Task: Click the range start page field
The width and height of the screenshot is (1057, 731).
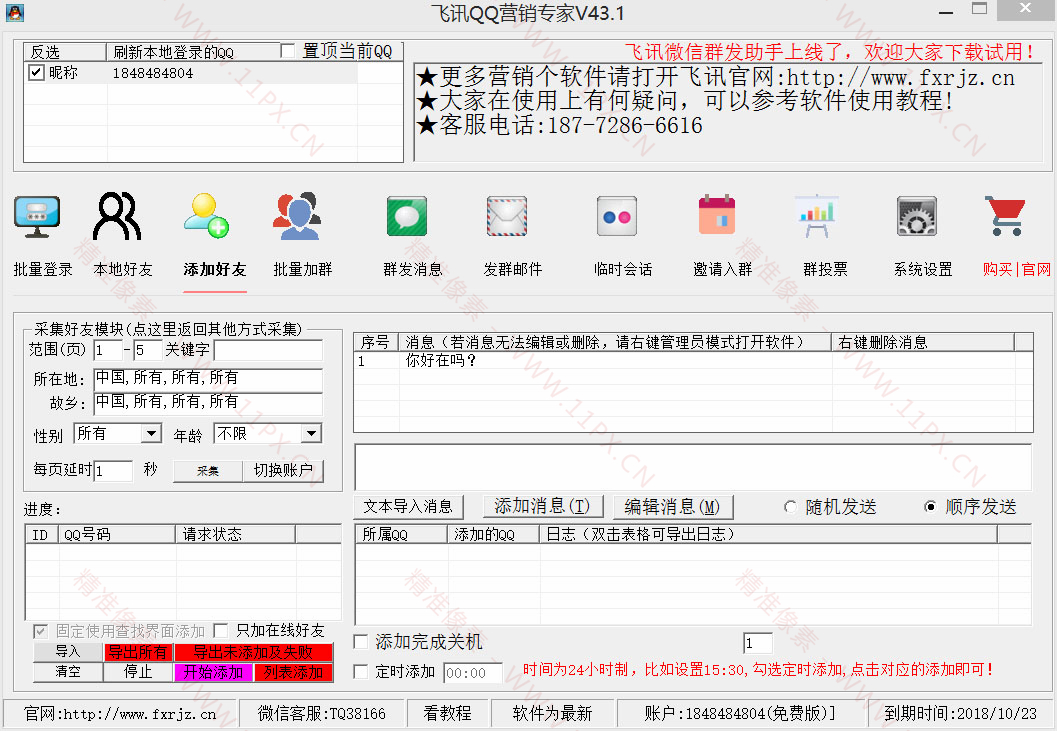Action: [108, 350]
